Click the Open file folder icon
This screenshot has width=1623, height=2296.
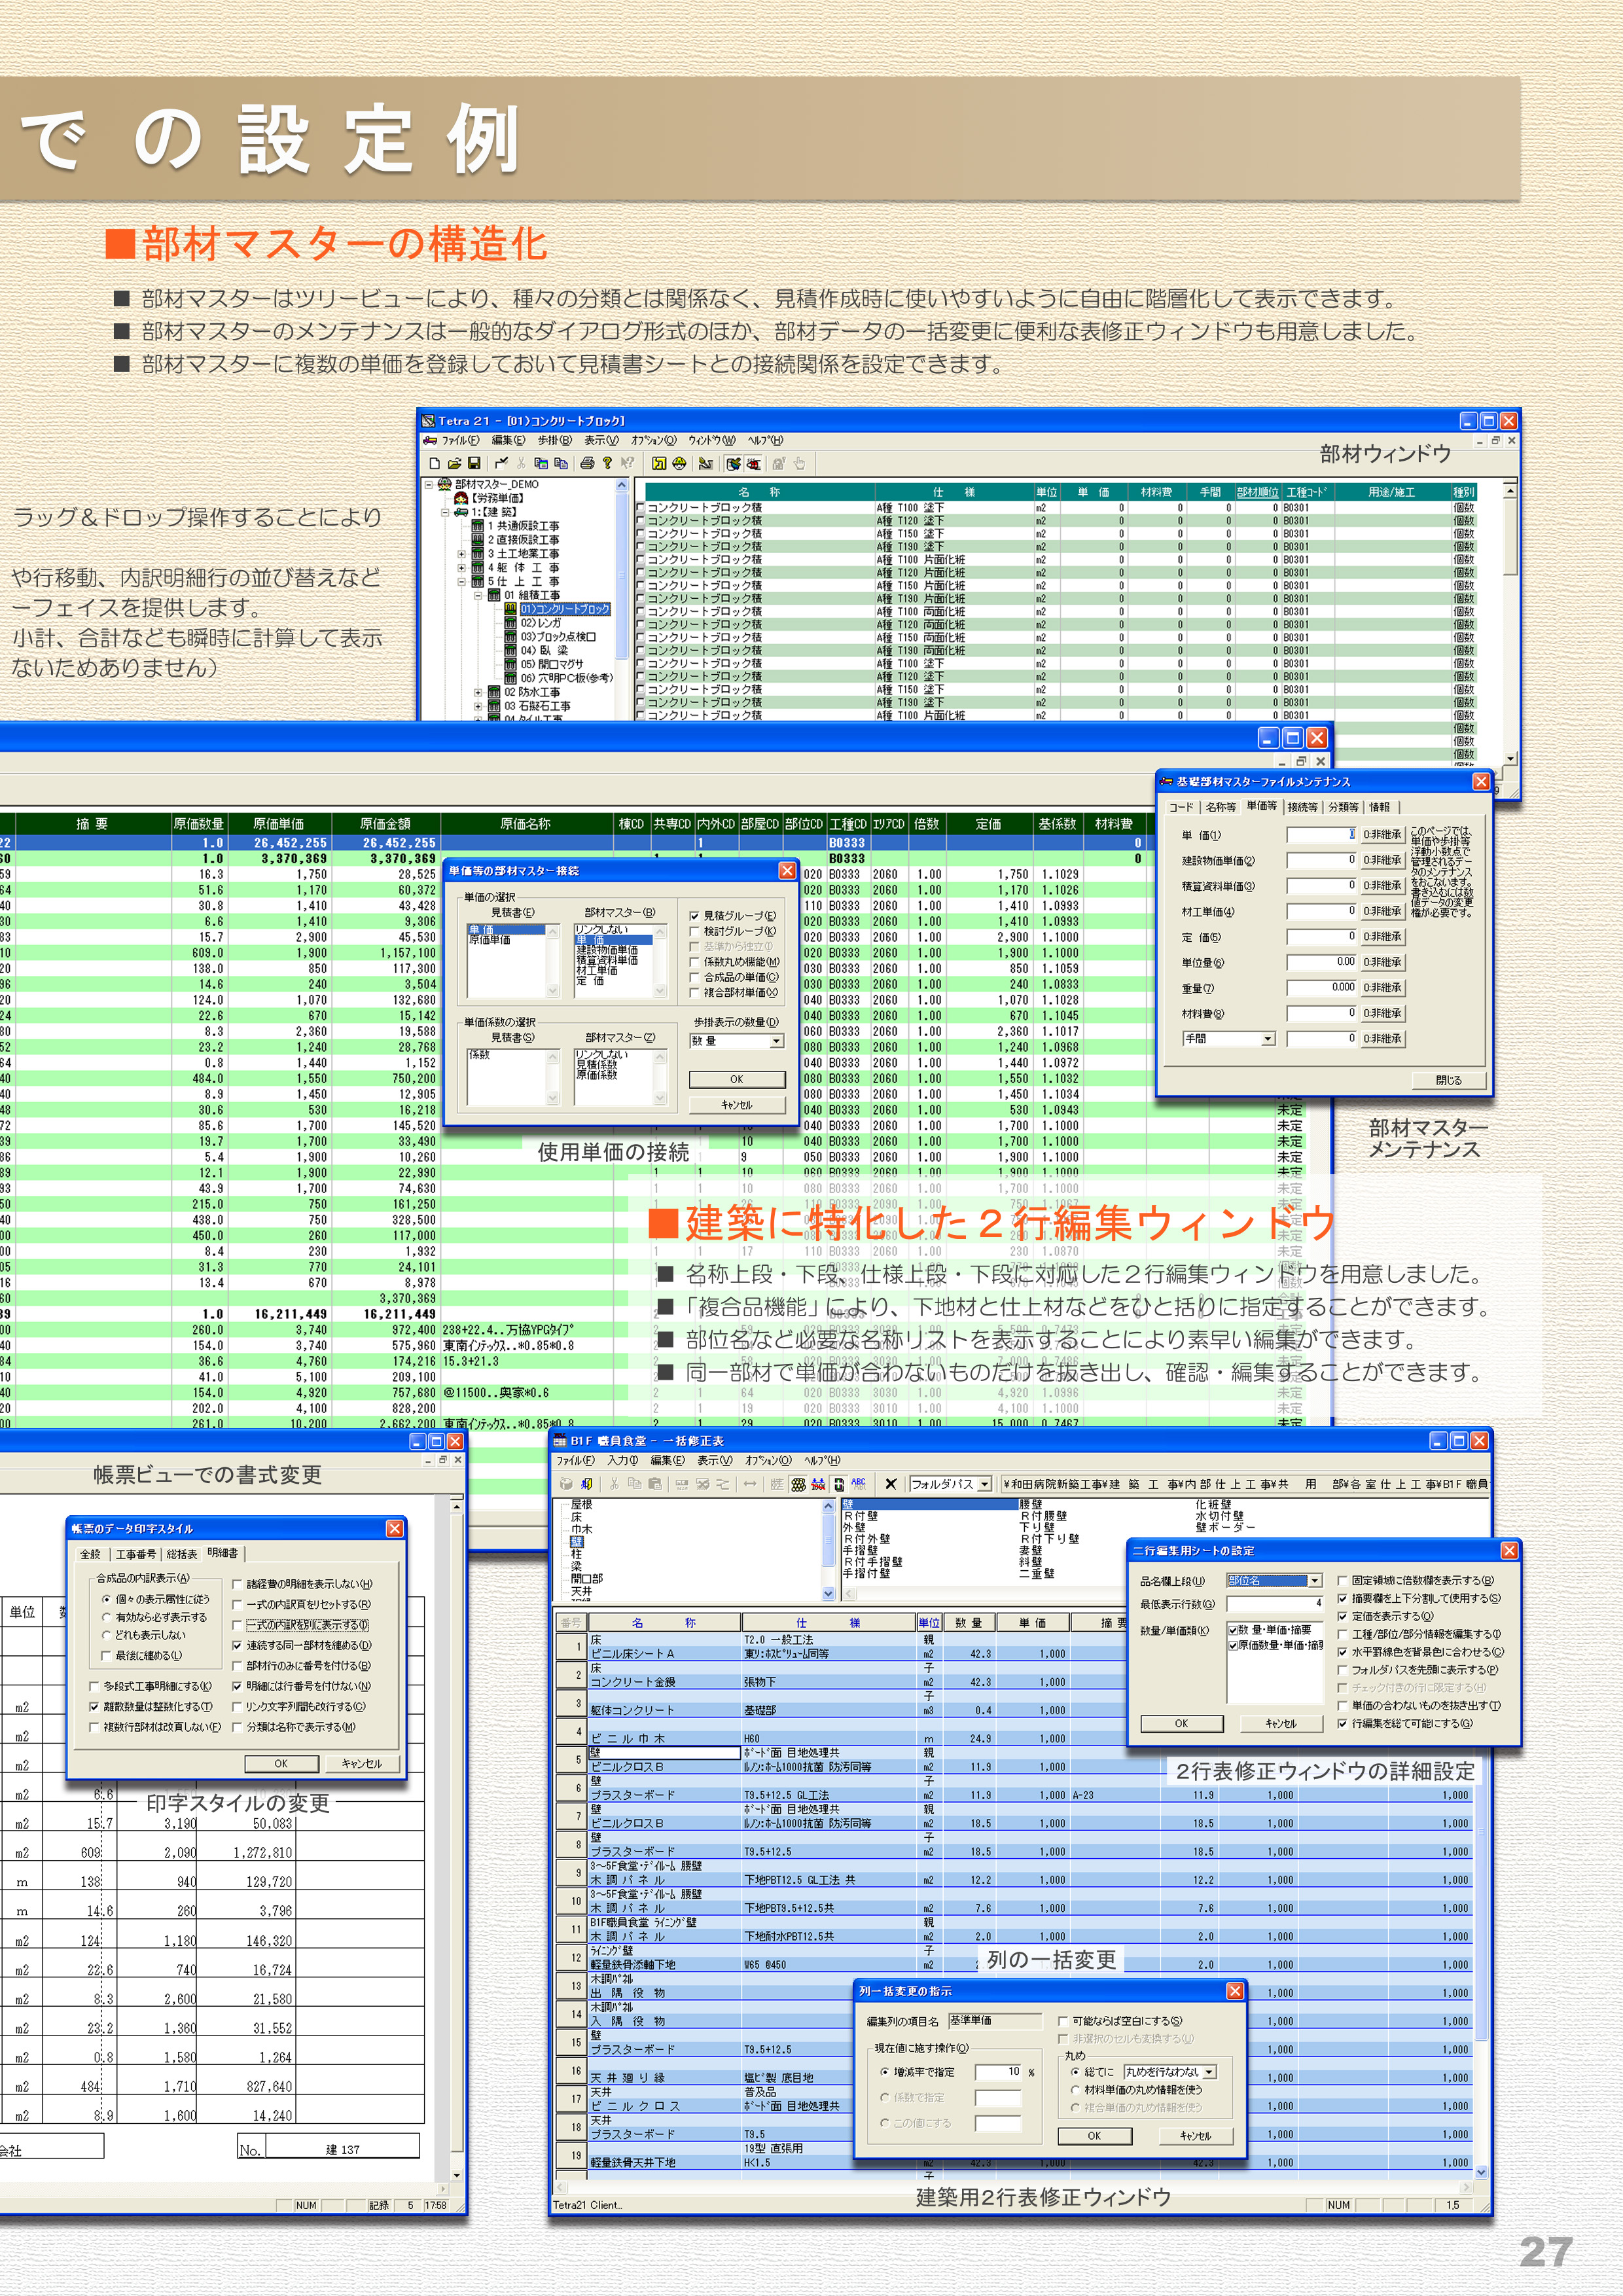(x=455, y=465)
